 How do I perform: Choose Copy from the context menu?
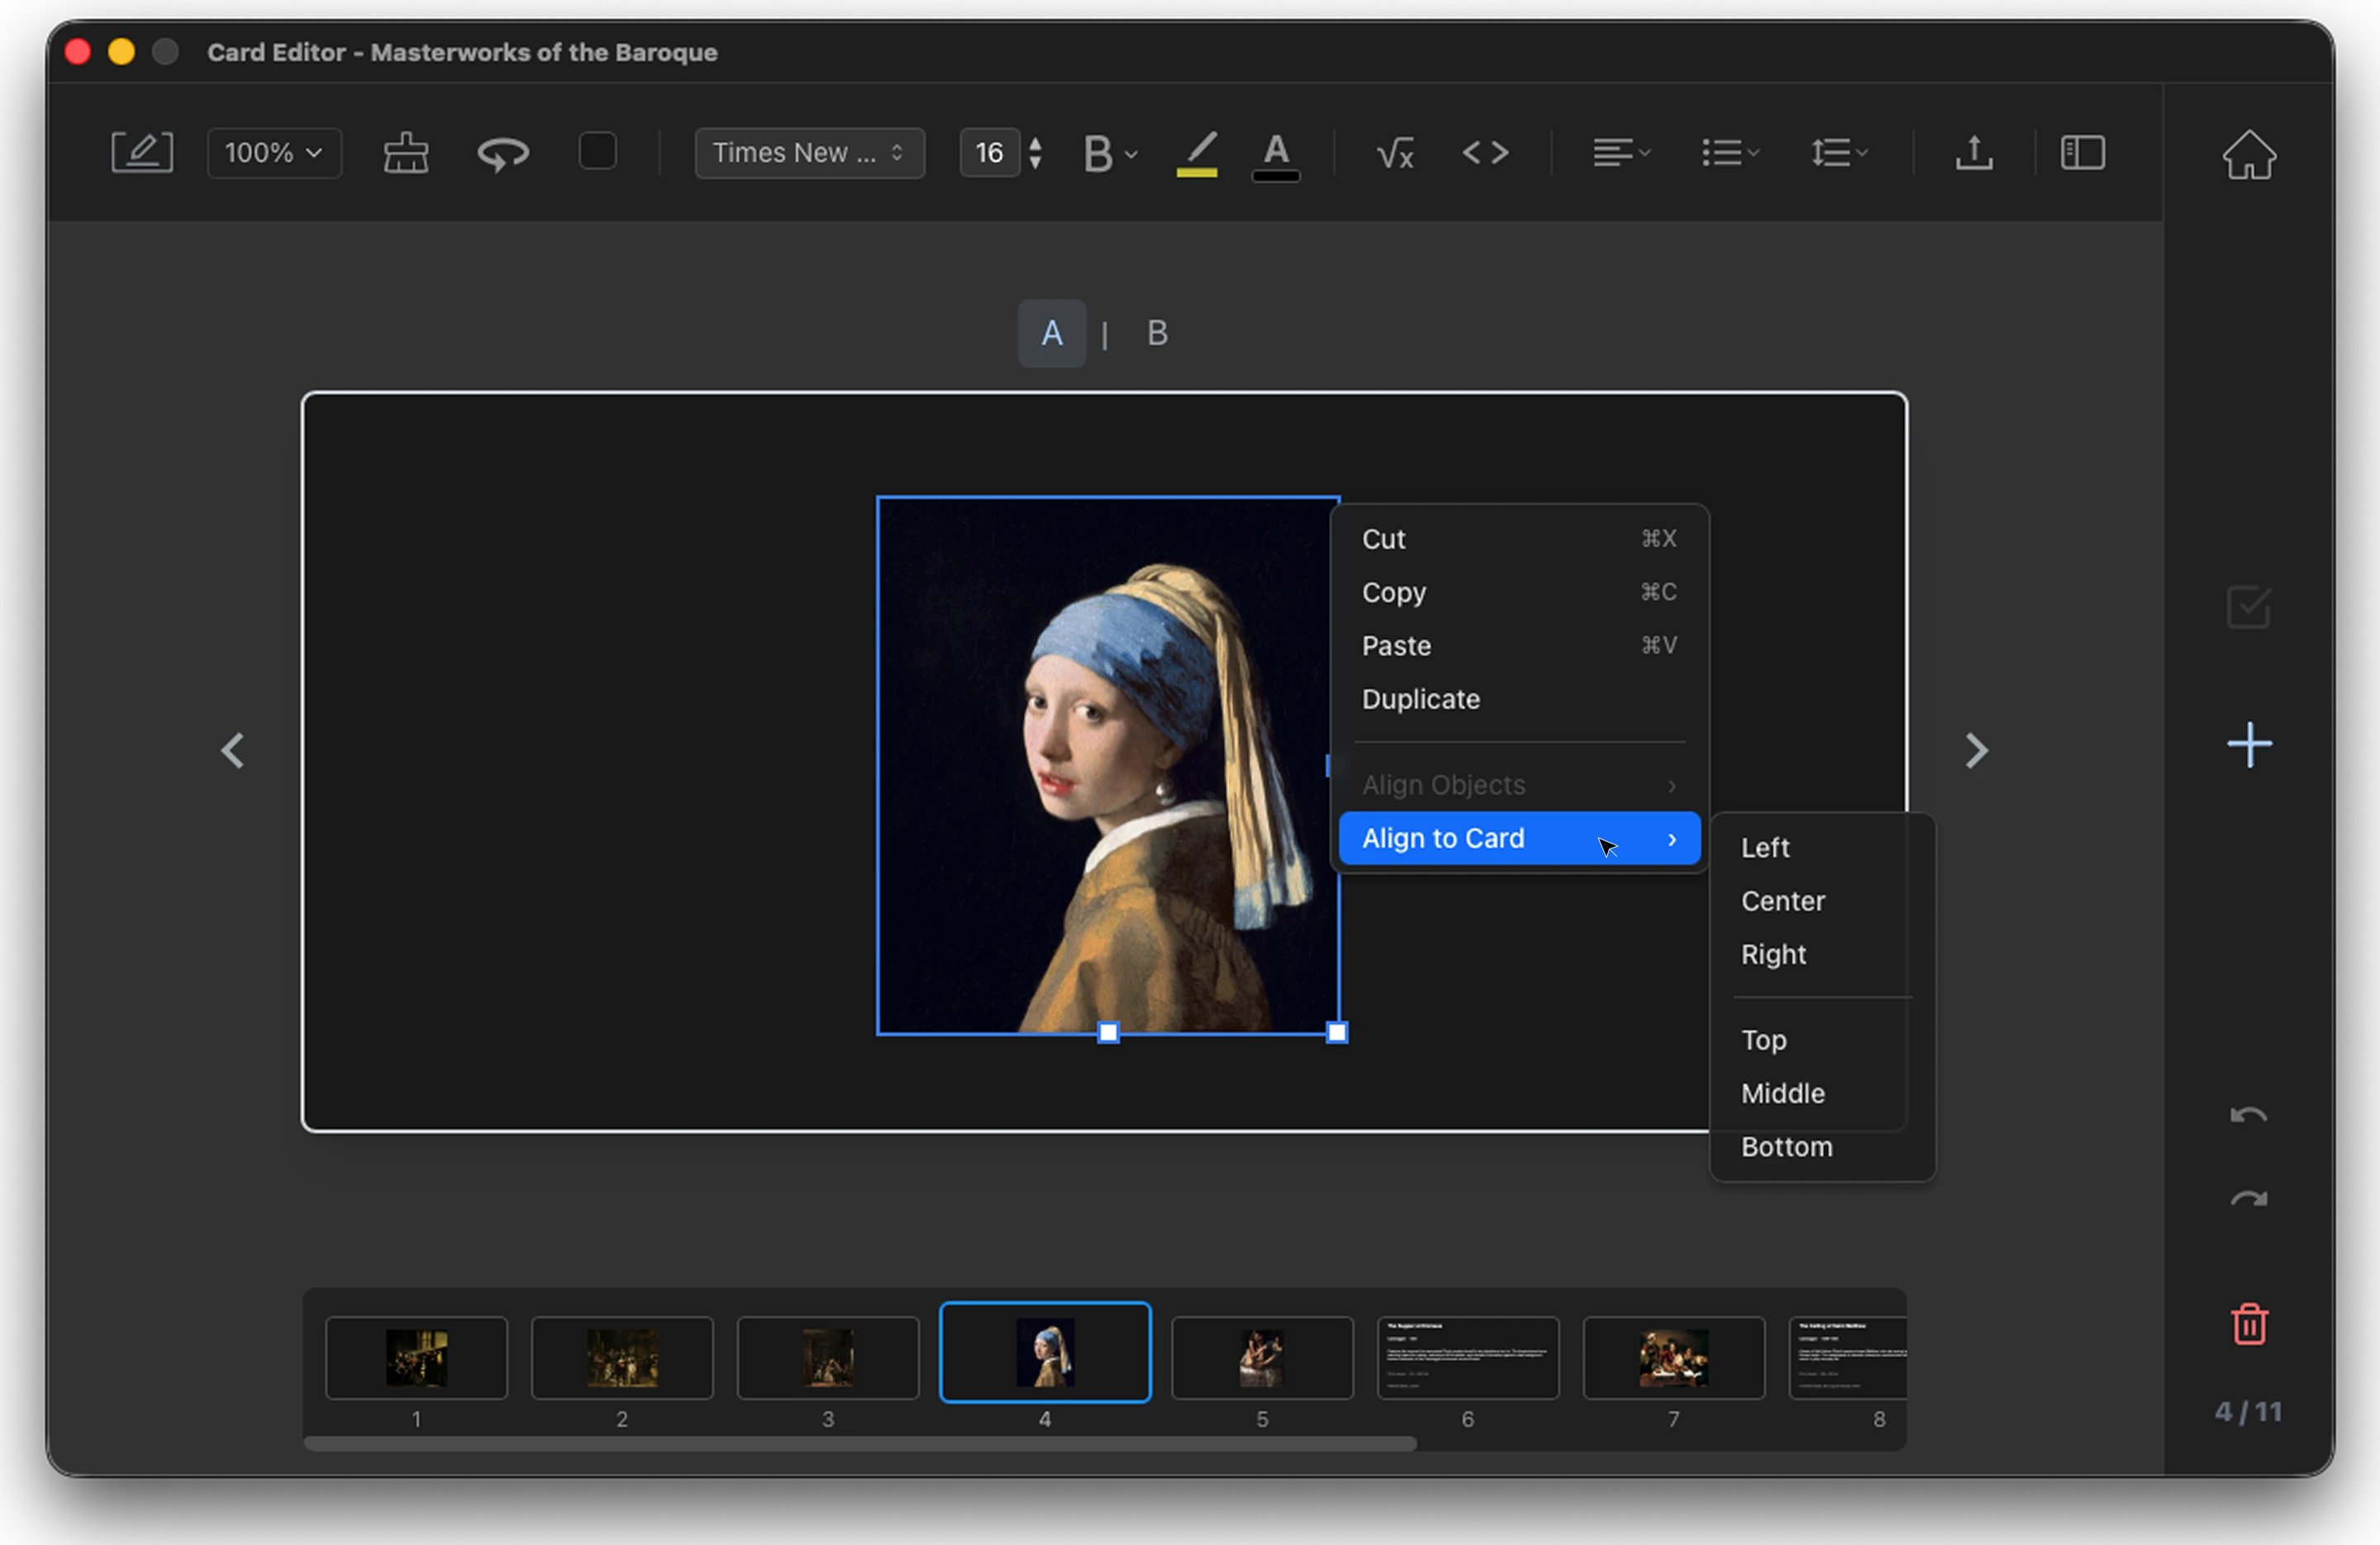pyautogui.click(x=1519, y=592)
